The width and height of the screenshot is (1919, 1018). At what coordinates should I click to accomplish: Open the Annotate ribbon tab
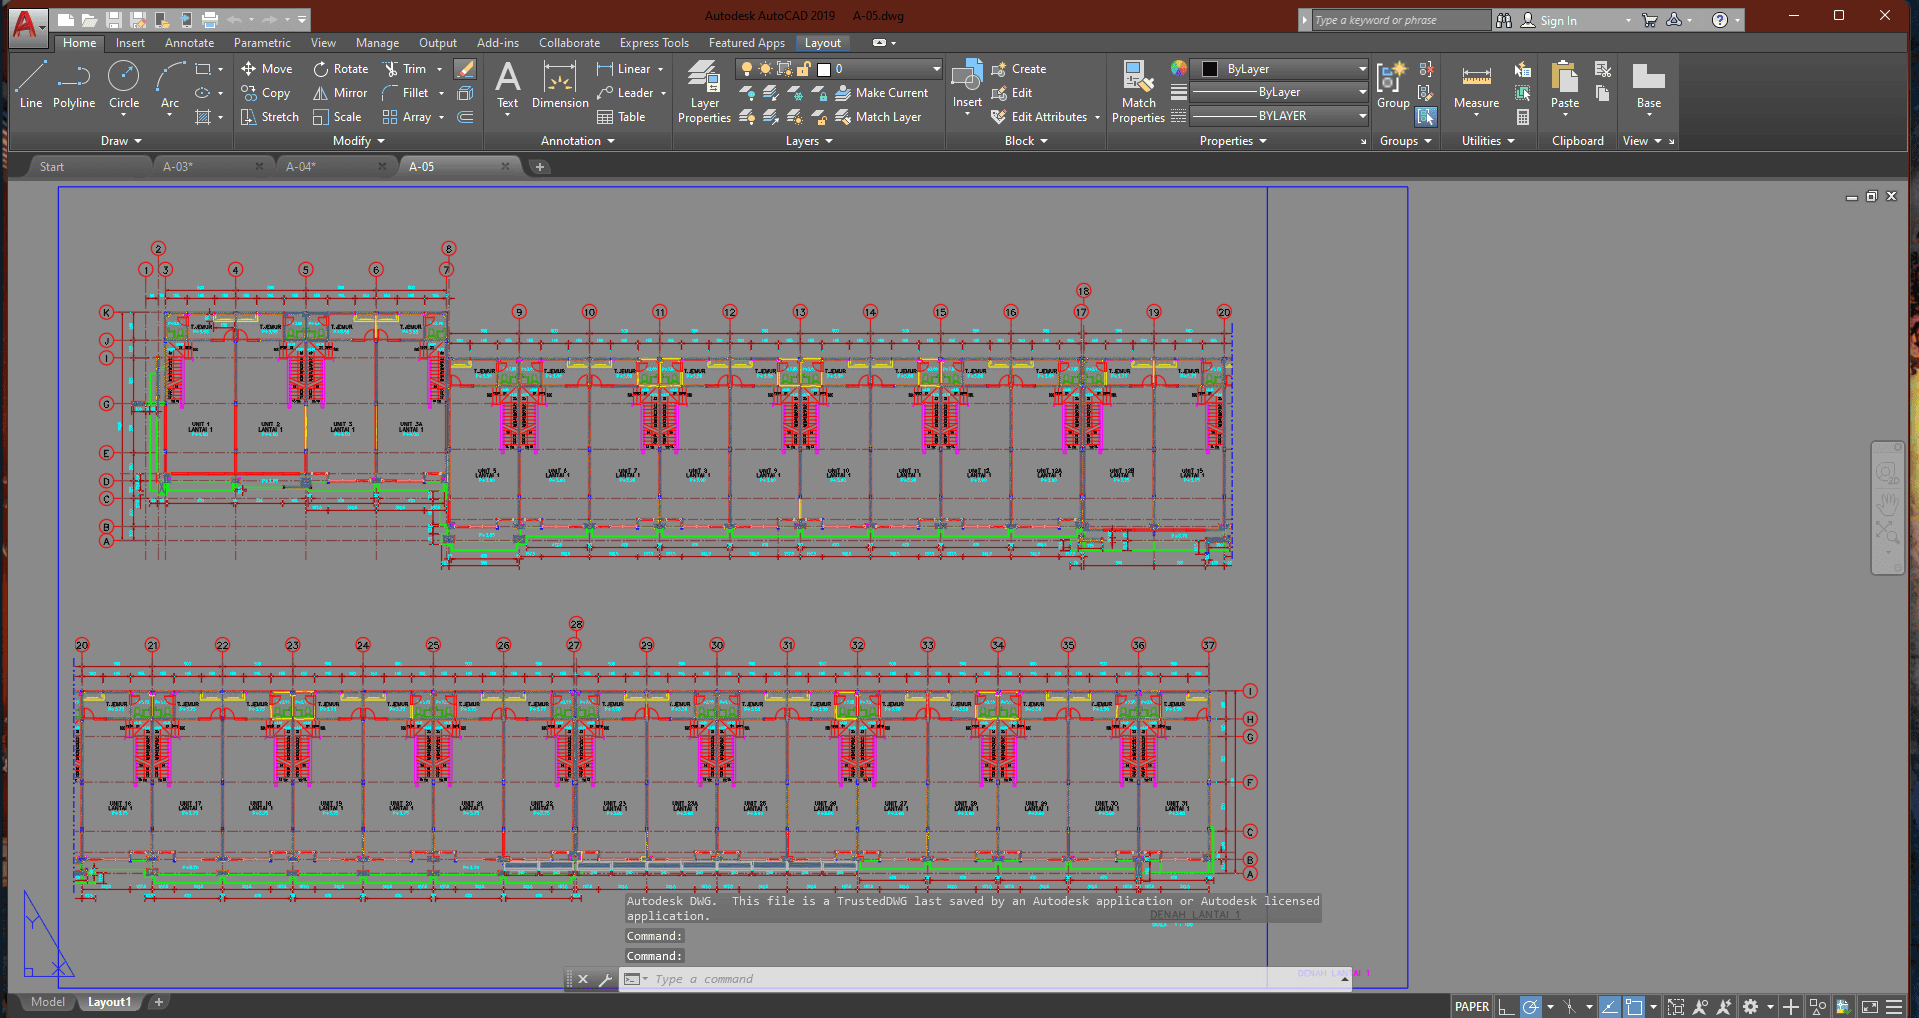[189, 43]
